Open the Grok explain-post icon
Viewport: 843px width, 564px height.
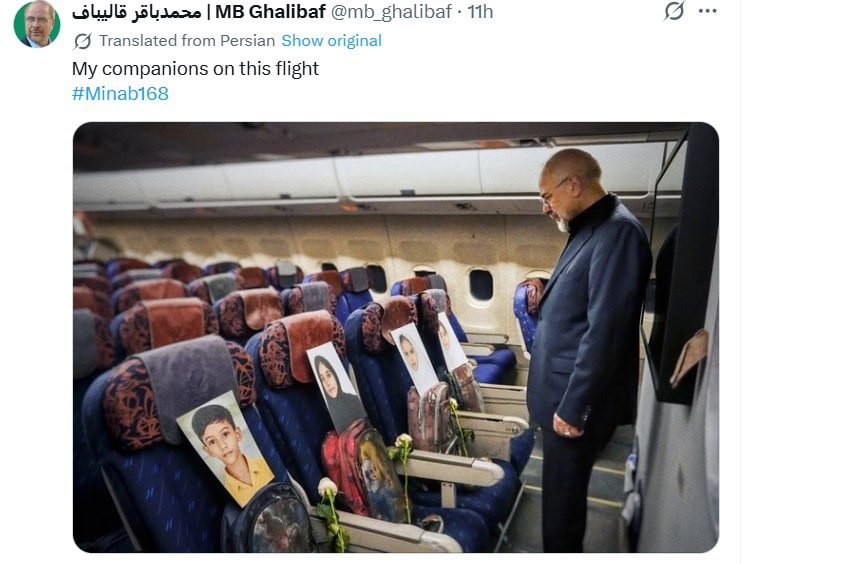674,11
